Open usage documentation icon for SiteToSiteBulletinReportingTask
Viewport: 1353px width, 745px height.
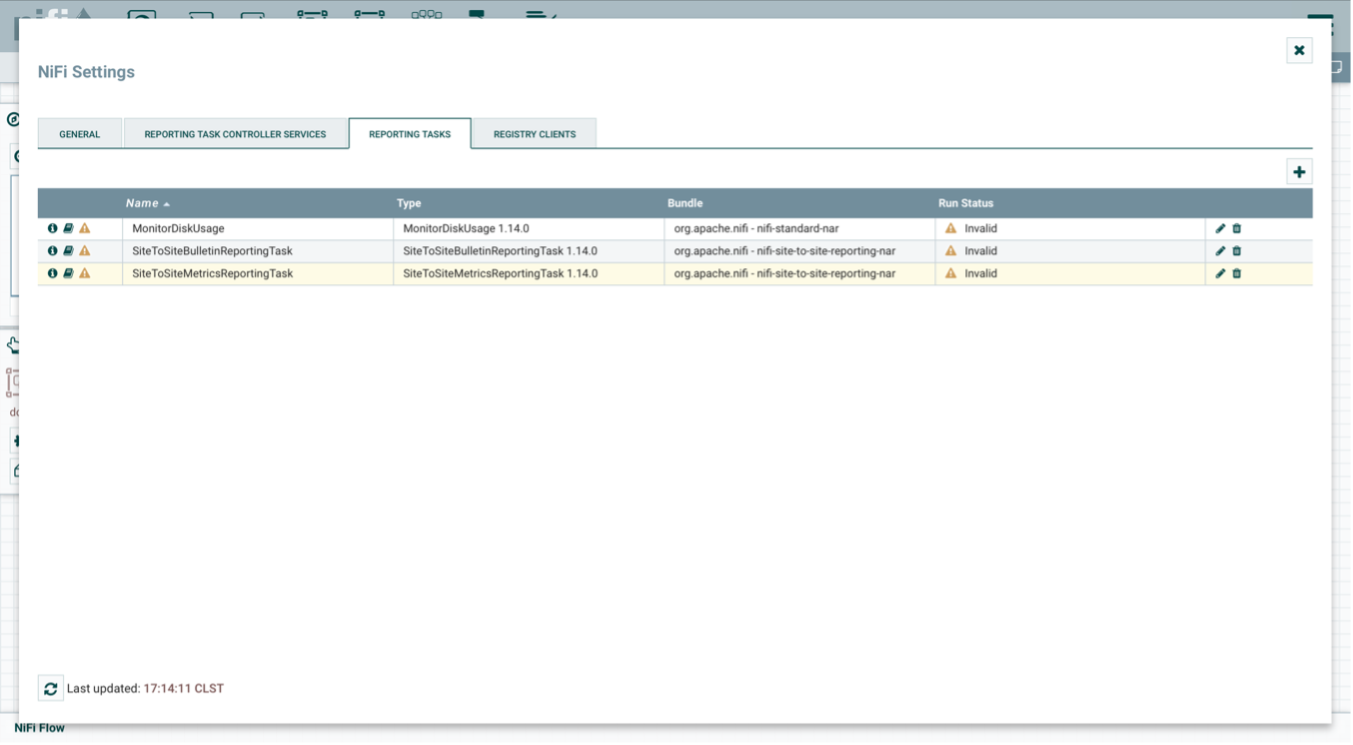coord(68,251)
